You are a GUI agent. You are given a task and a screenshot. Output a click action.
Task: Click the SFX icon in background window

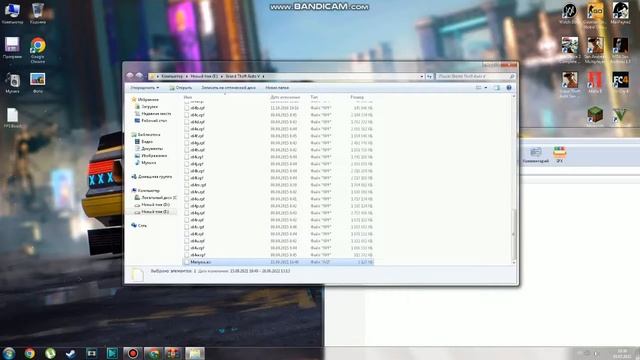pyautogui.click(x=560, y=155)
